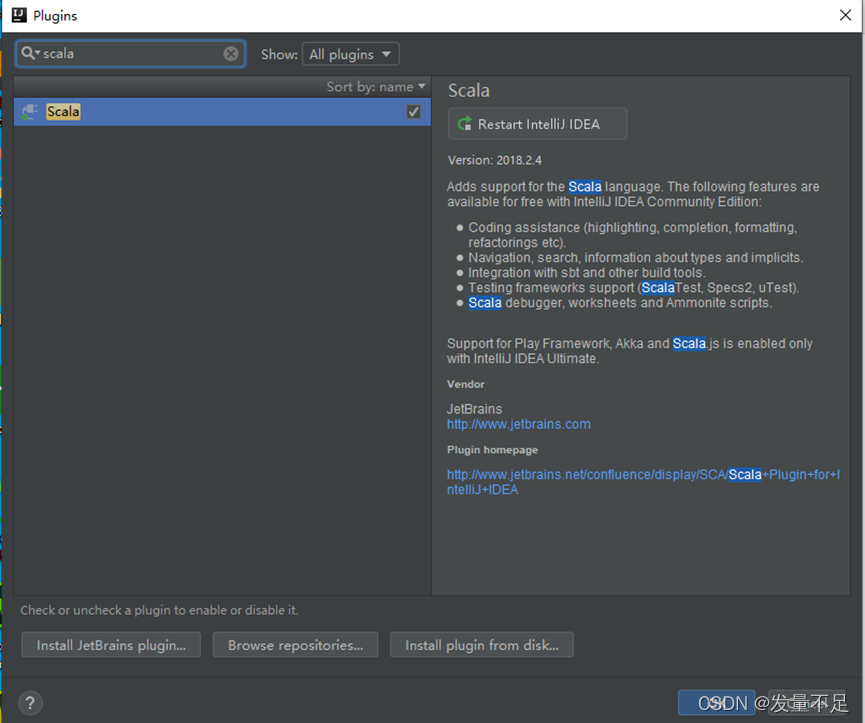The width and height of the screenshot is (865, 723).
Task: Open the jetbrains.com vendor link
Action: pyautogui.click(x=519, y=424)
